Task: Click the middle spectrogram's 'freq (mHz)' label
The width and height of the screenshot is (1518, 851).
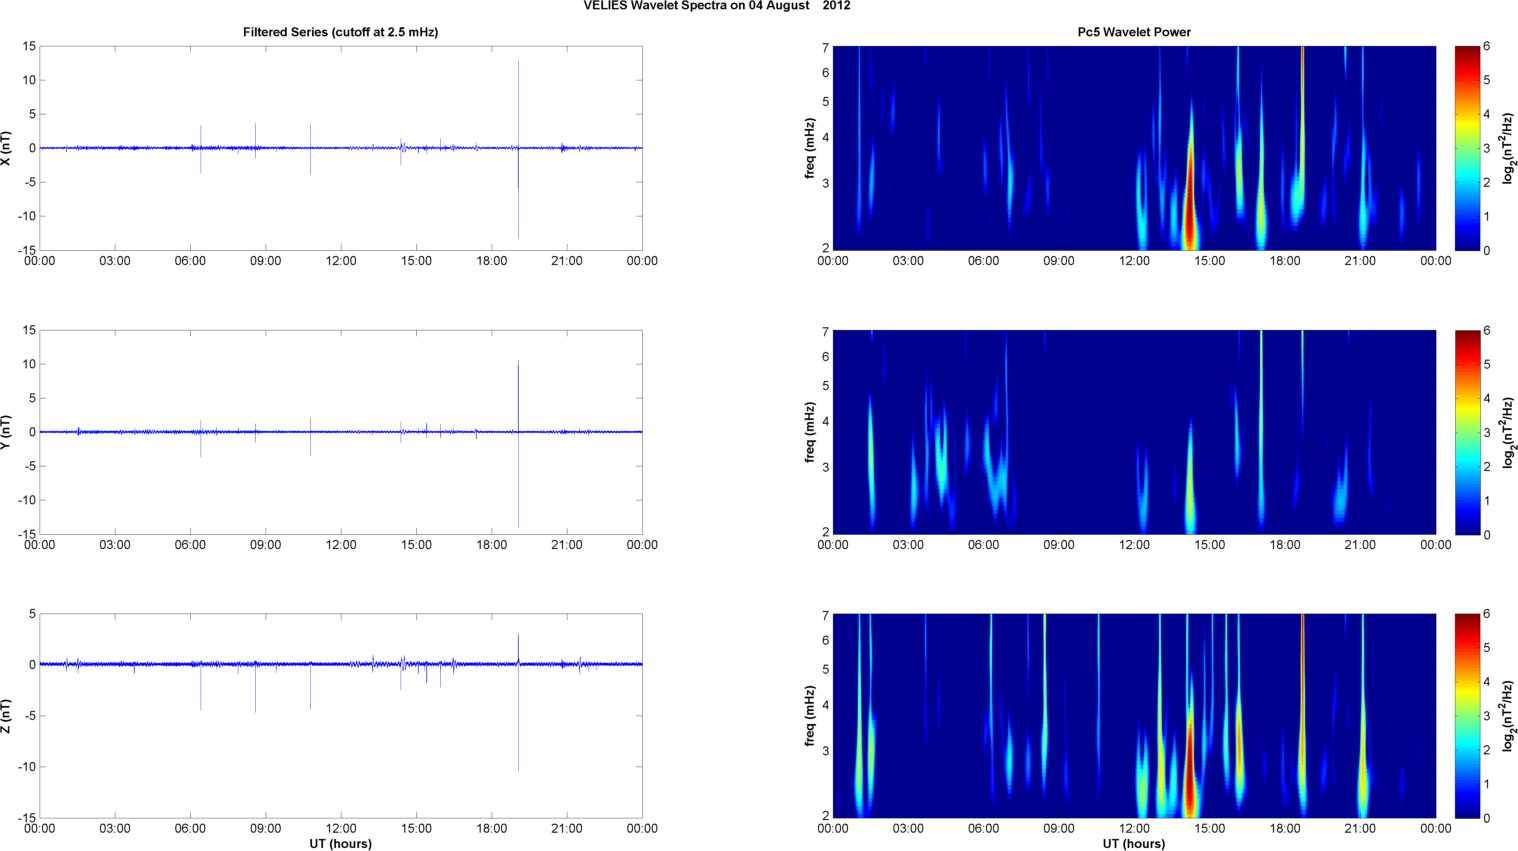Action: [810, 432]
